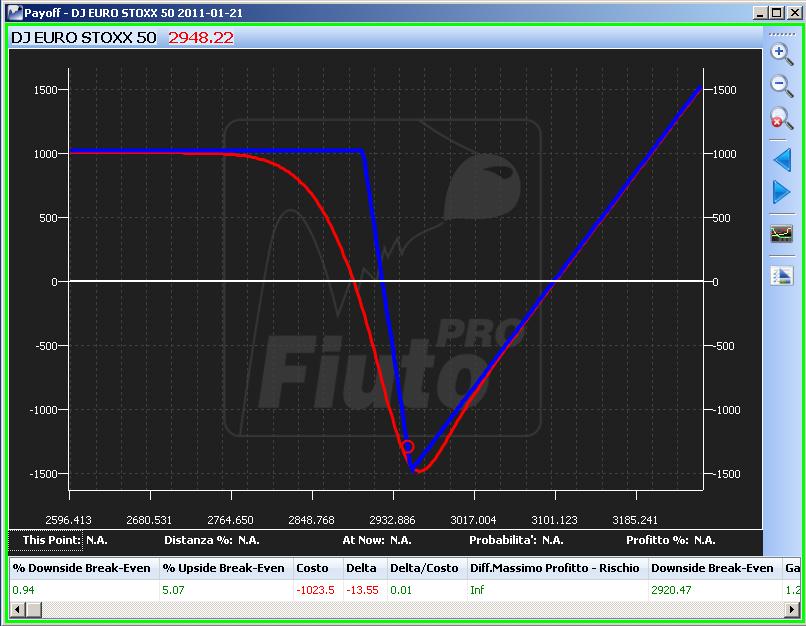Viewport: 806px width, 626px height.
Task: Open the chart display icon in sidebar
Action: (x=781, y=233)
